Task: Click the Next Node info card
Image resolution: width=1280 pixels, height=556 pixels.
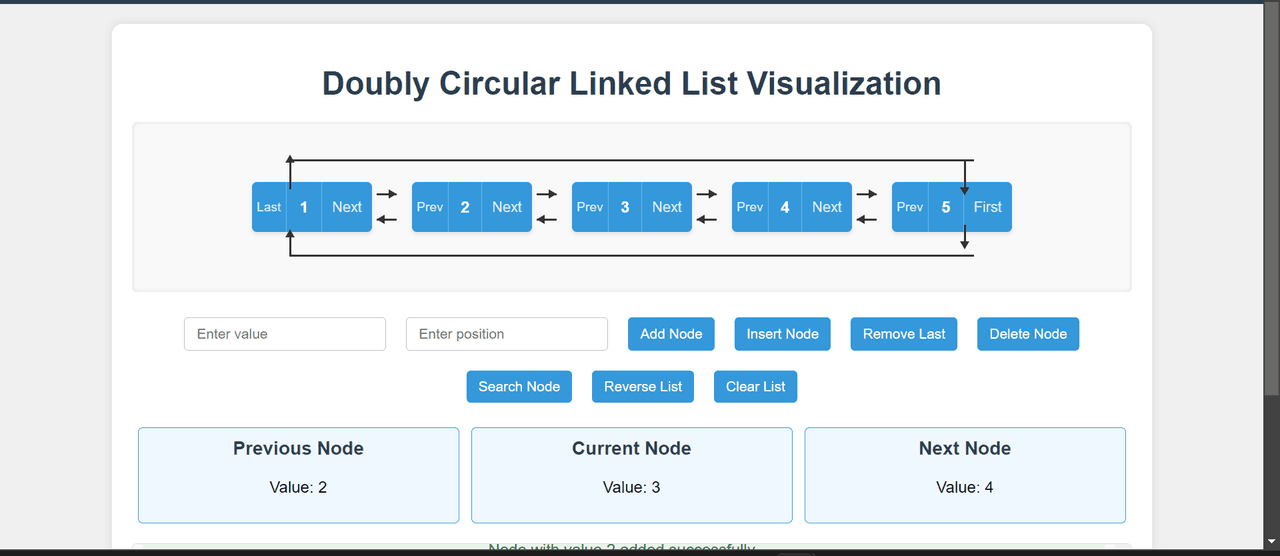Action: pyautogui.click(x=965, y=475)
